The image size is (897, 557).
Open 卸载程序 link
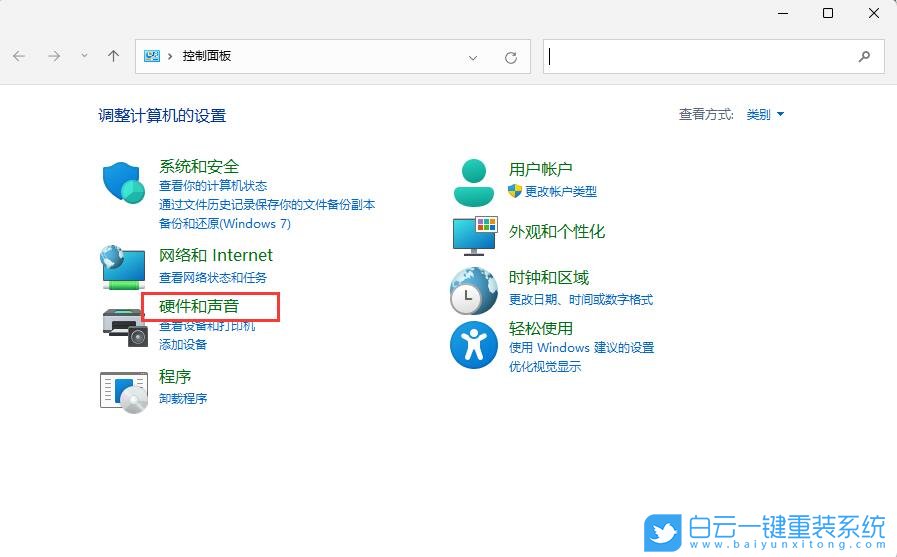pyautogui.click(x=183, y=399)
